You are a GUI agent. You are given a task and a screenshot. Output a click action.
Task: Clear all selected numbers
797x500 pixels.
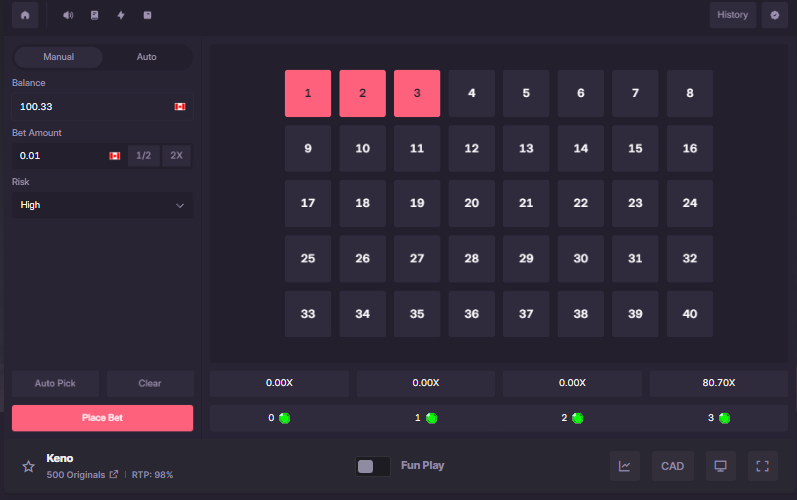point(150,384)
